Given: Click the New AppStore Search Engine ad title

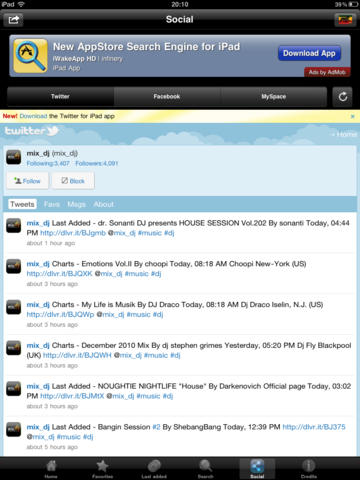Looking at the screenshot, I should pos(146,47).
